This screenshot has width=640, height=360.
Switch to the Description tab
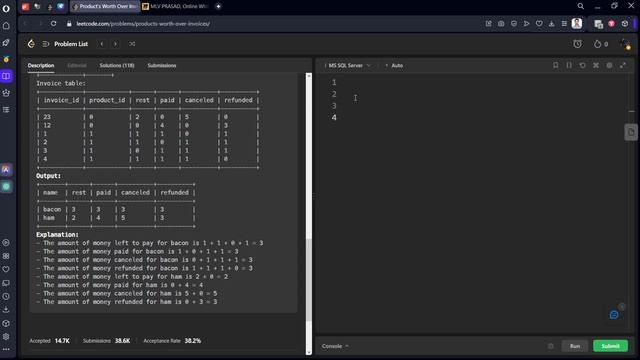pos(41,65)
